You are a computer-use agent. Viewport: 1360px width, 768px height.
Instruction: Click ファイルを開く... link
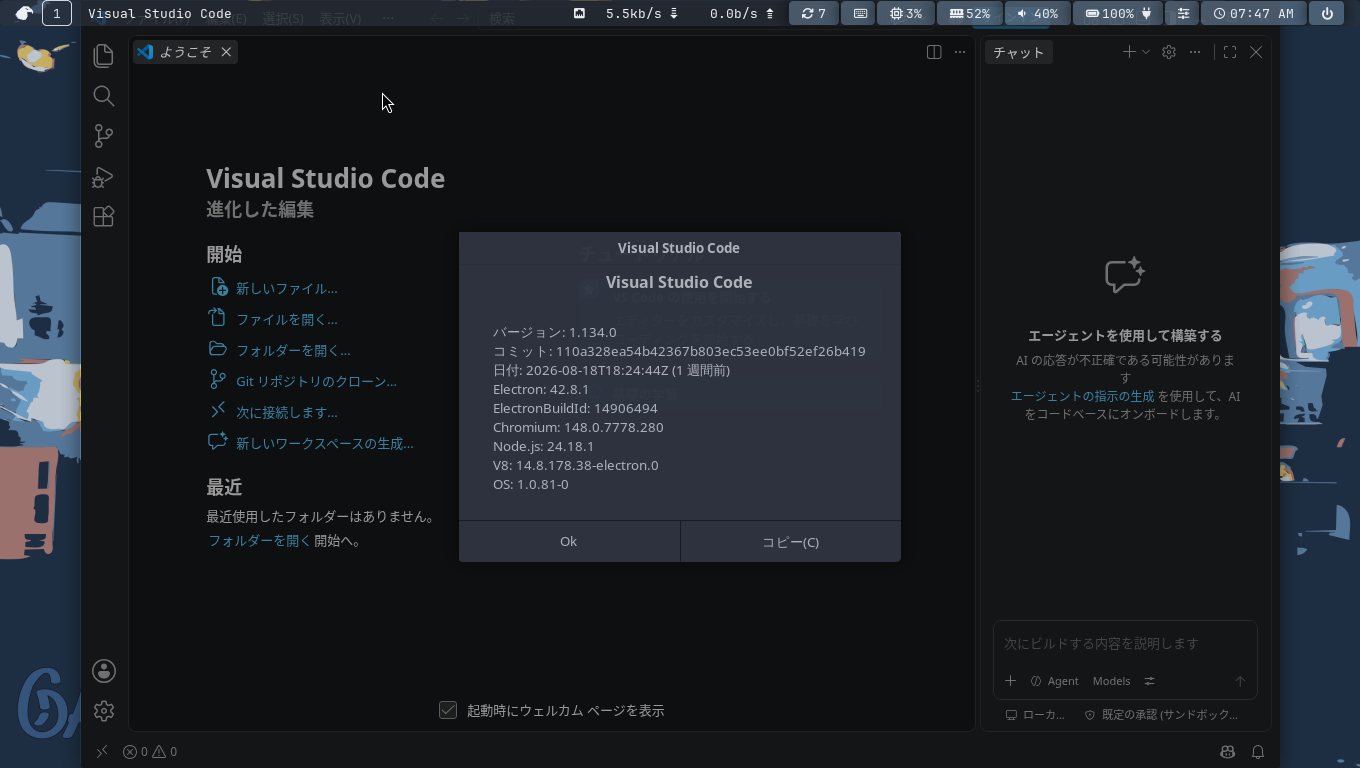(286, 319)
